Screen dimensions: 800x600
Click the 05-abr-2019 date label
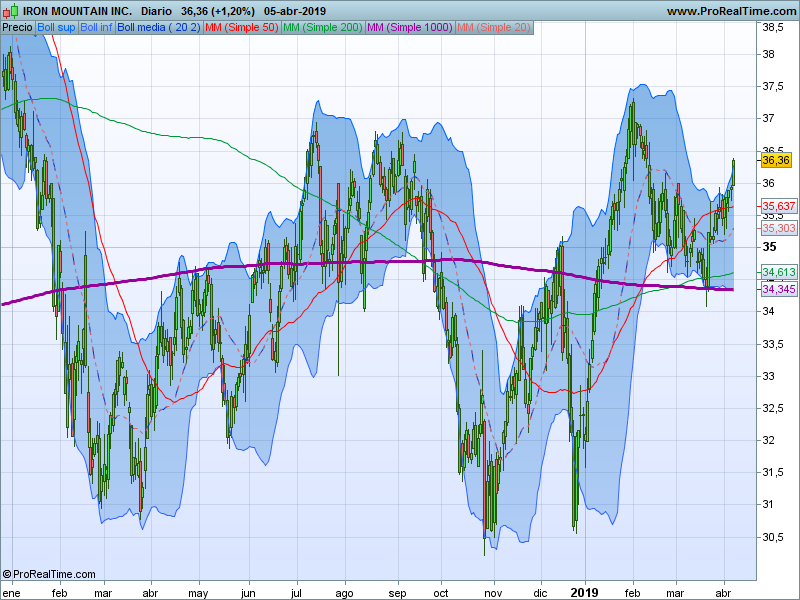pyautogui.click(x=295, y=11)
